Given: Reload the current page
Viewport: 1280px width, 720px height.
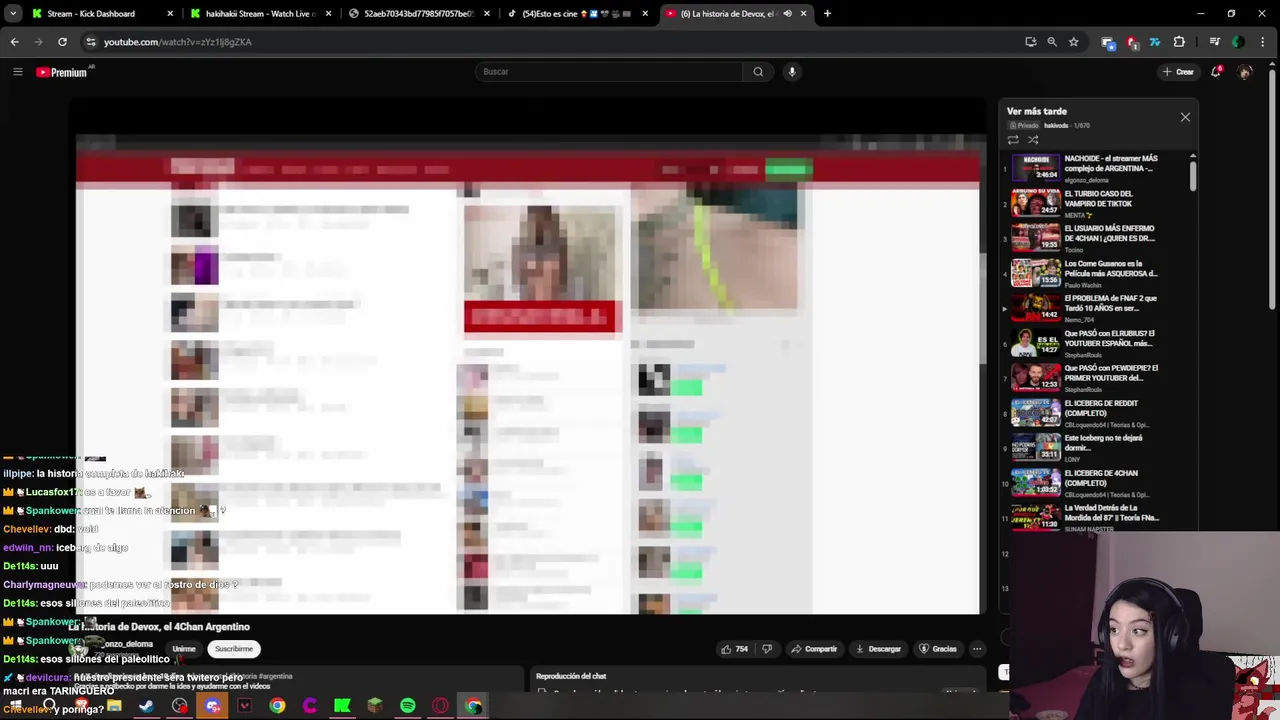Looking at the screenshot, I should coord(62,42).
